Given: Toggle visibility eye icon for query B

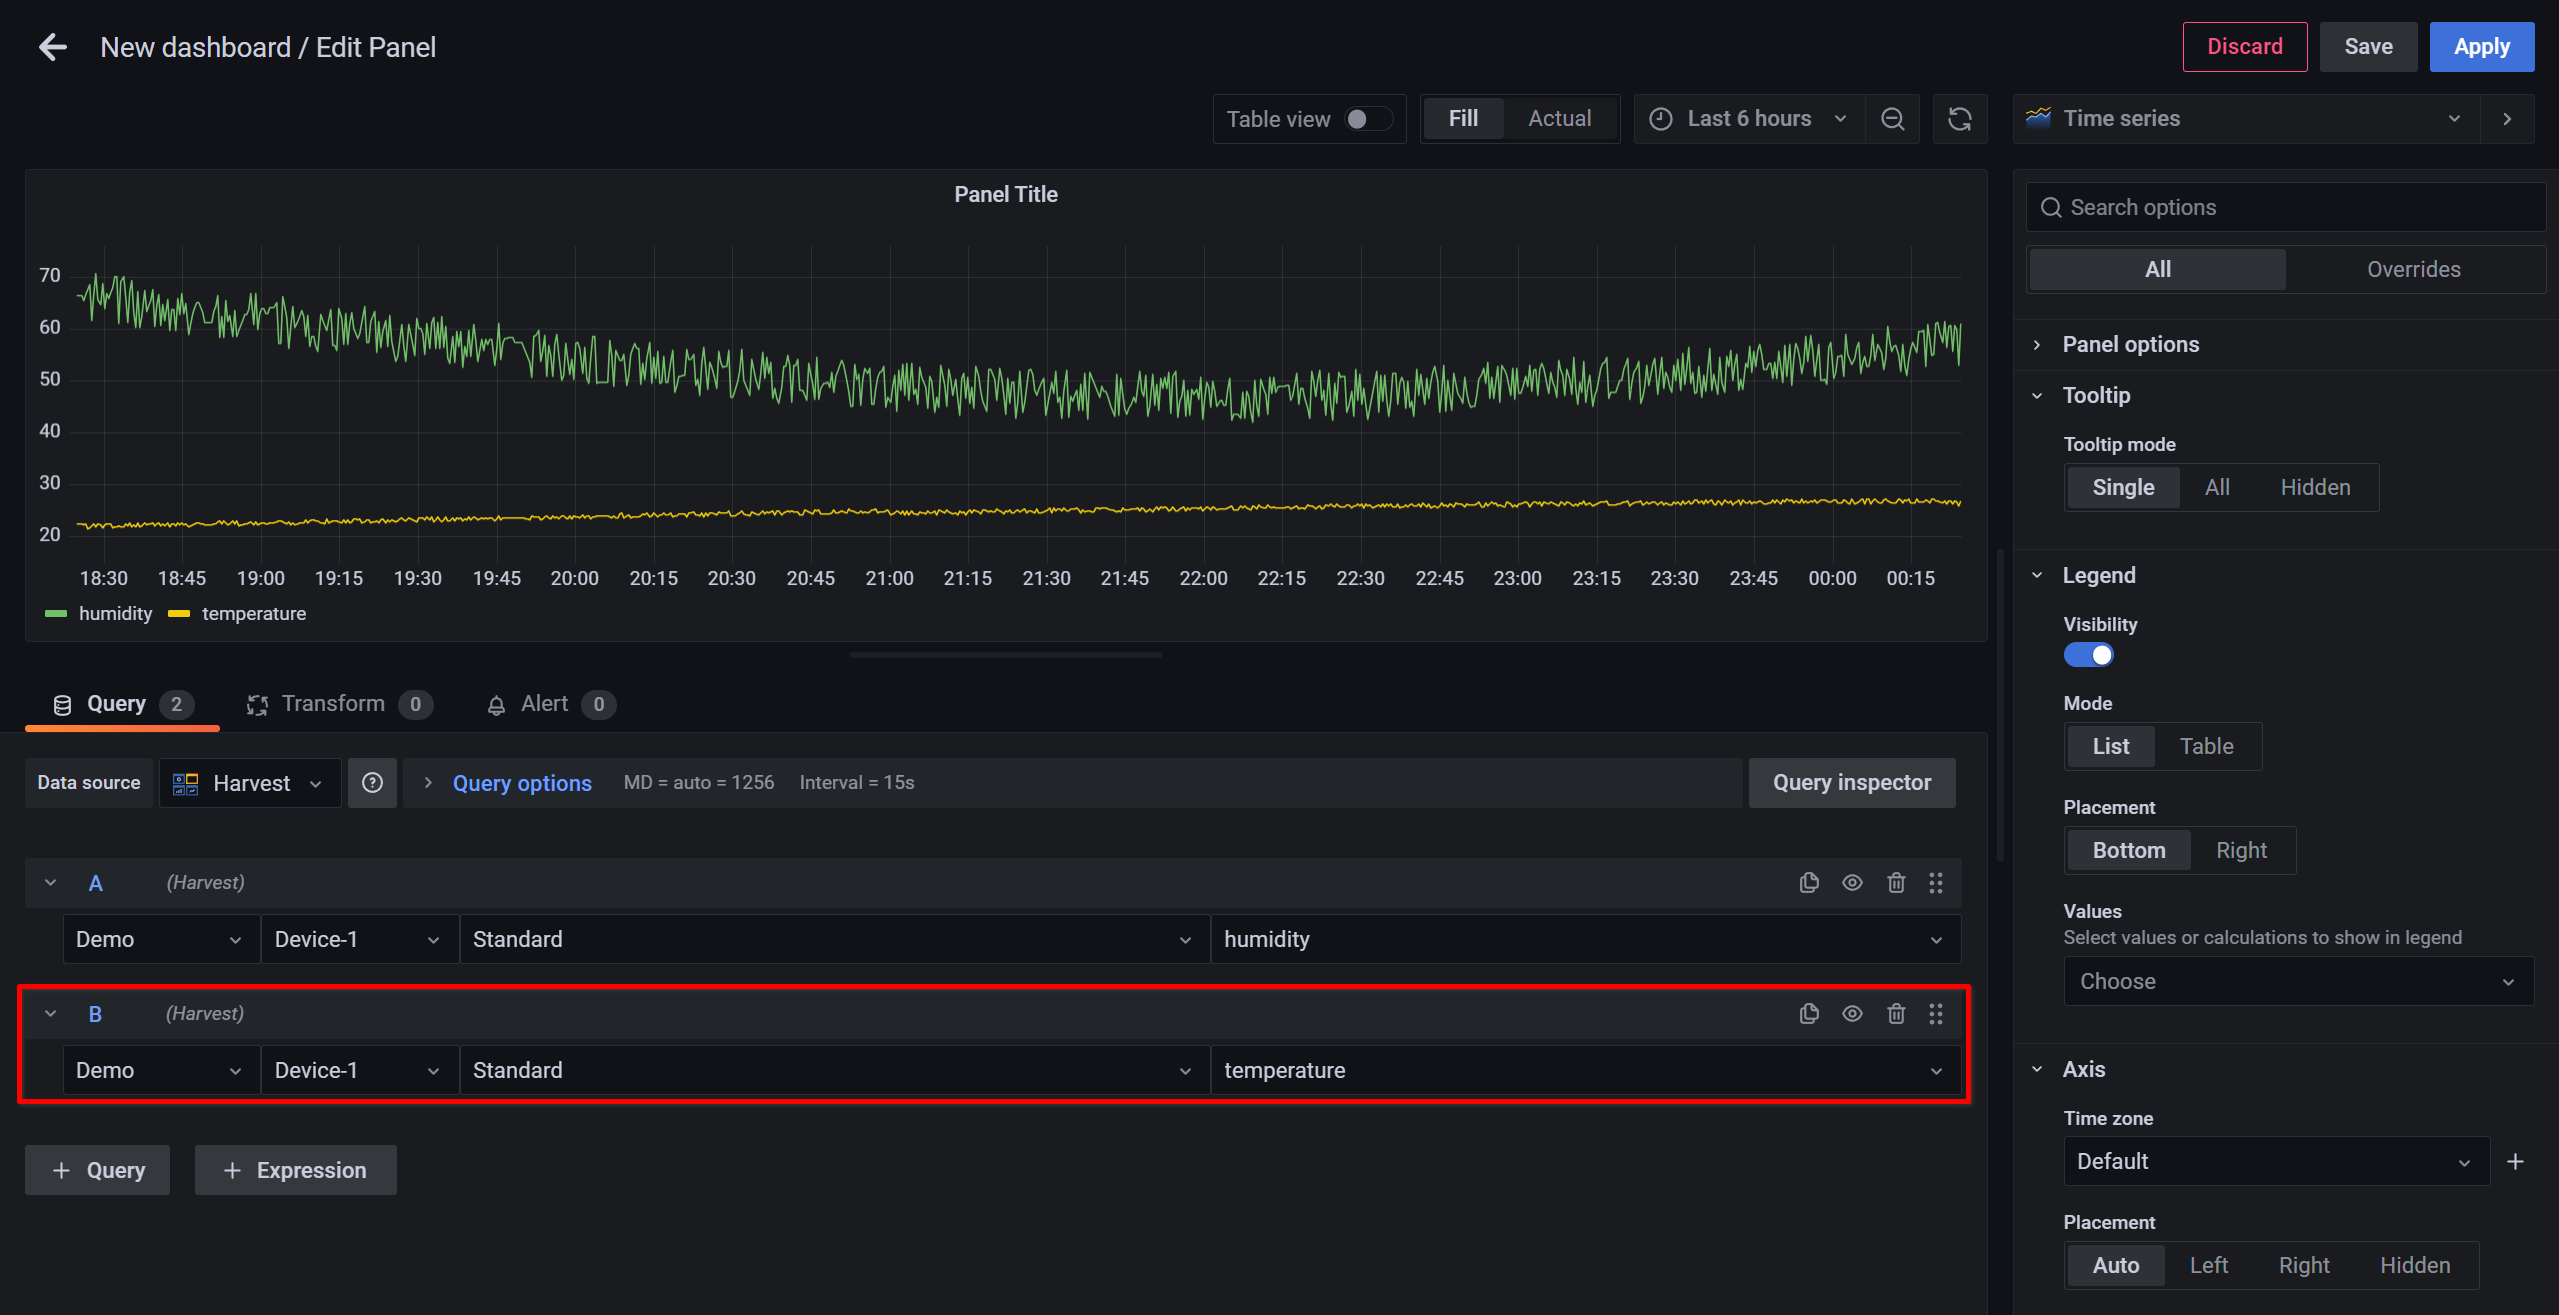Looking at the screenshot, I should (x=1851, y=1013).
